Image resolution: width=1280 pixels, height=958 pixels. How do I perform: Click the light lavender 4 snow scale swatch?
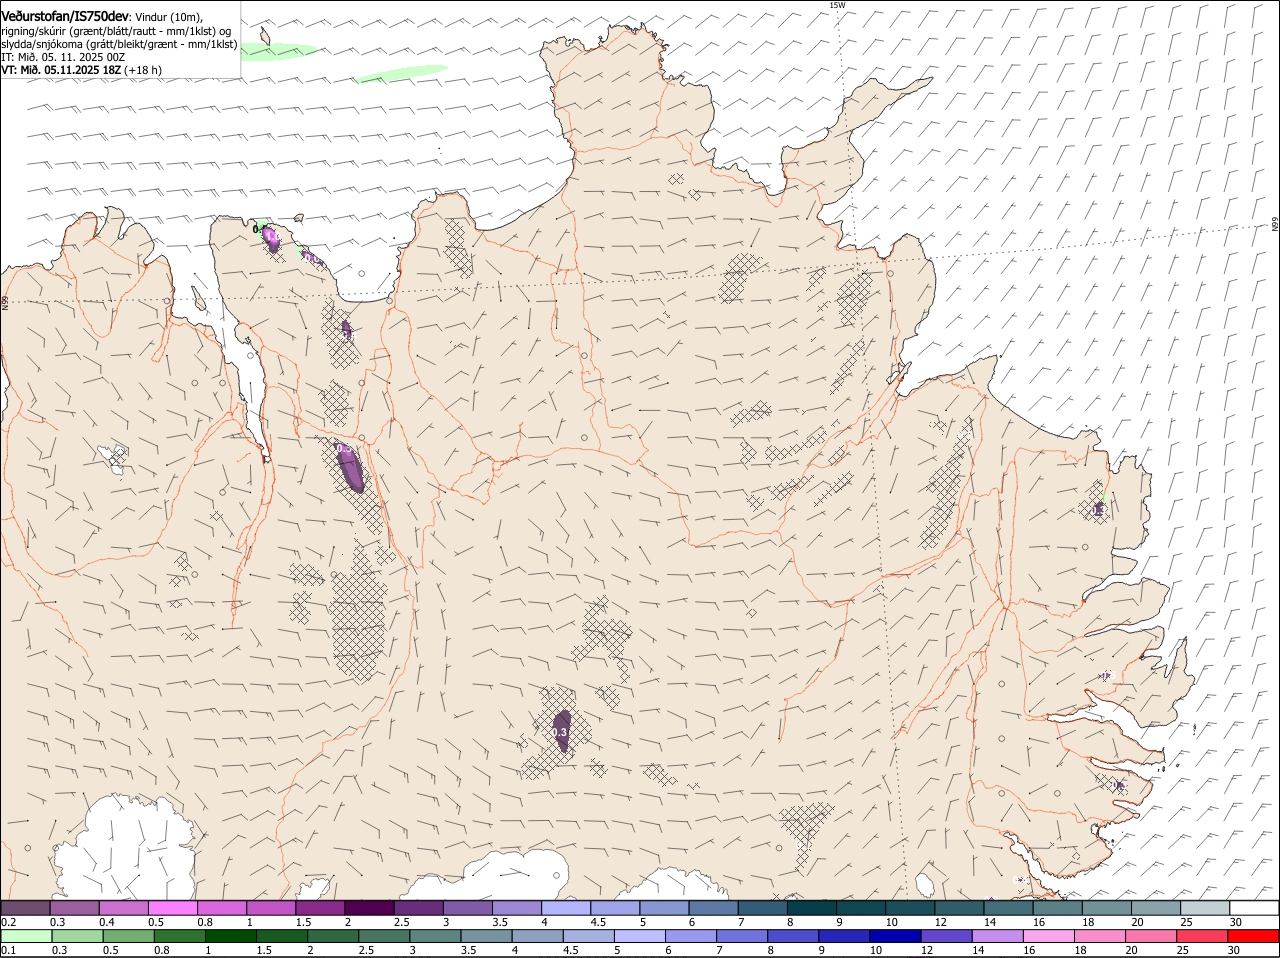(x=566, y=907)
